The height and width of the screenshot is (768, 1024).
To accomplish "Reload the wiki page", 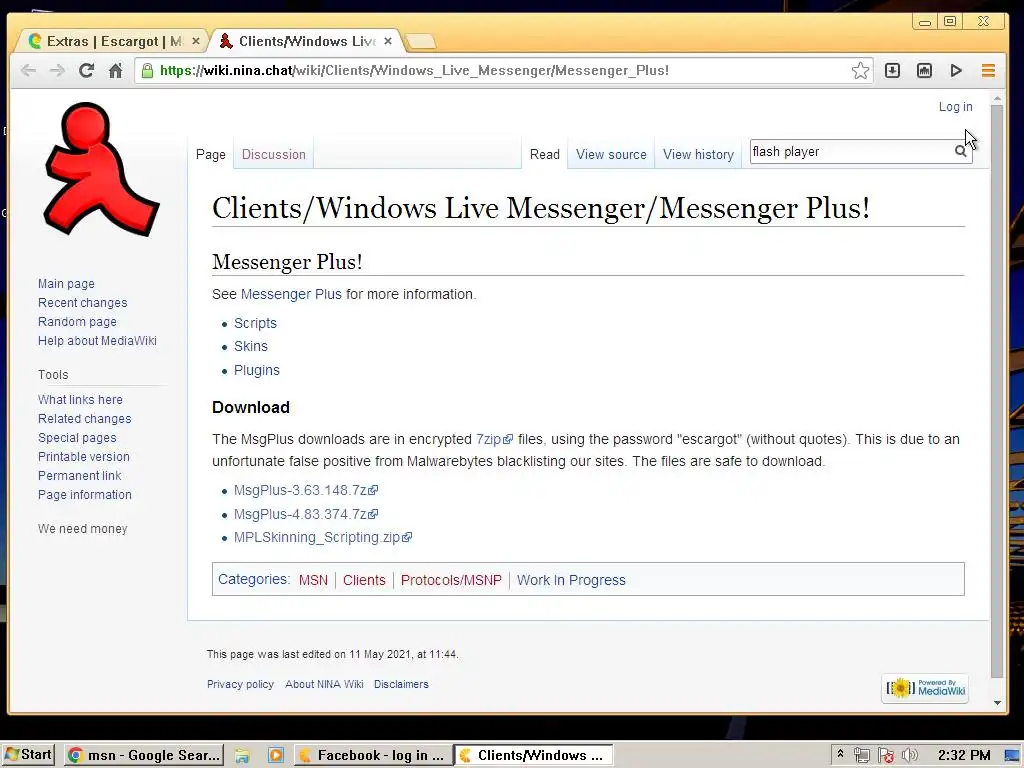I will pyautogui.click(x=86, y=71).
